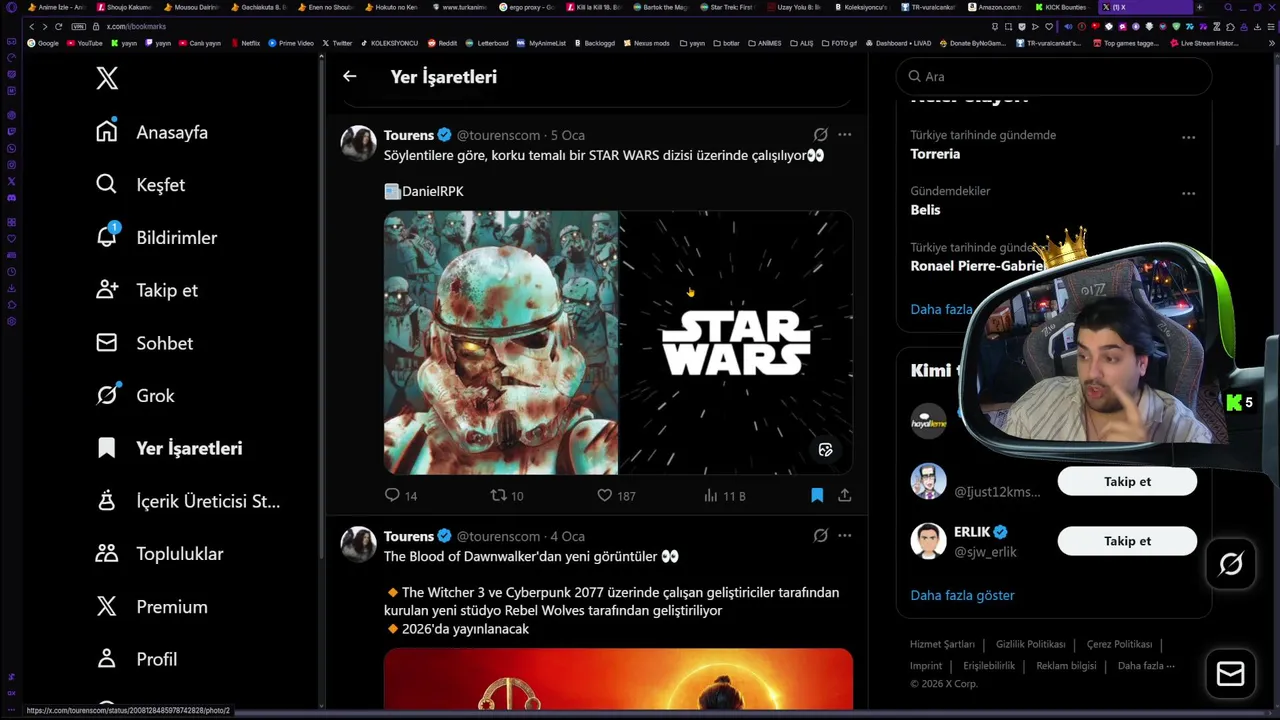
Task: Open the Star Wars logo image
Action: click(x=736, y=342)
